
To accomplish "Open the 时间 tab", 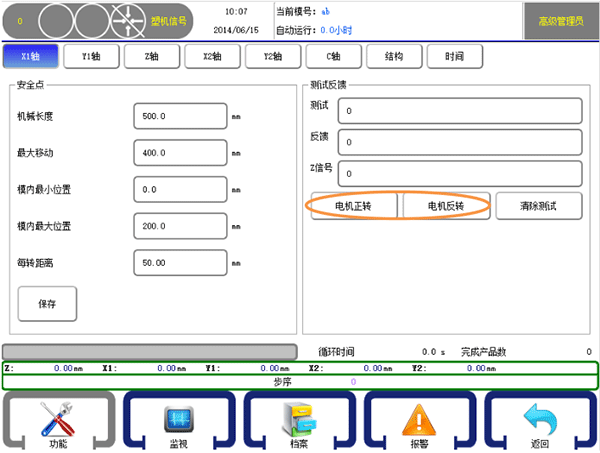I will tap(454, 57).
